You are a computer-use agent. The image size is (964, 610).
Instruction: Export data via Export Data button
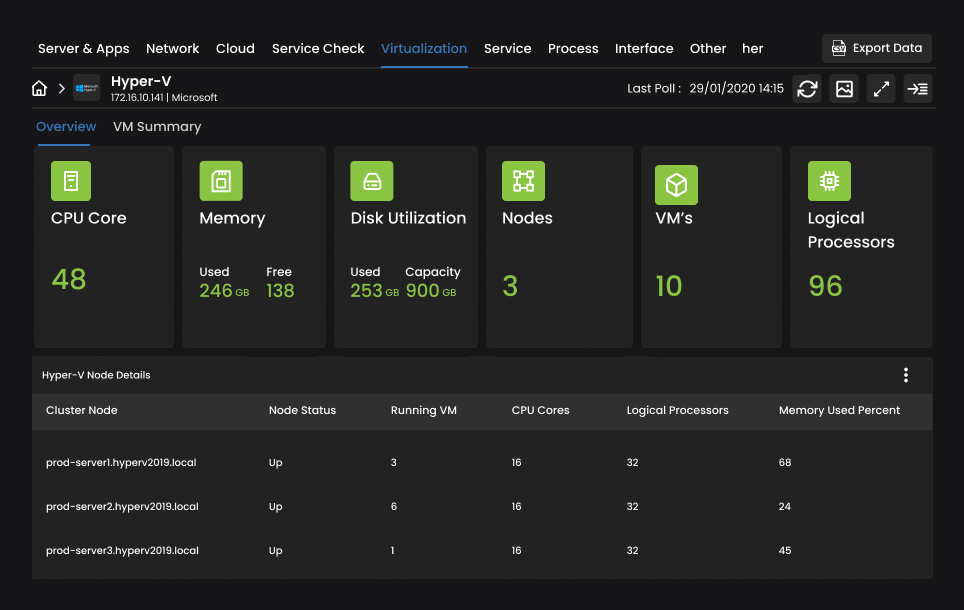click(x=877, y=48)
